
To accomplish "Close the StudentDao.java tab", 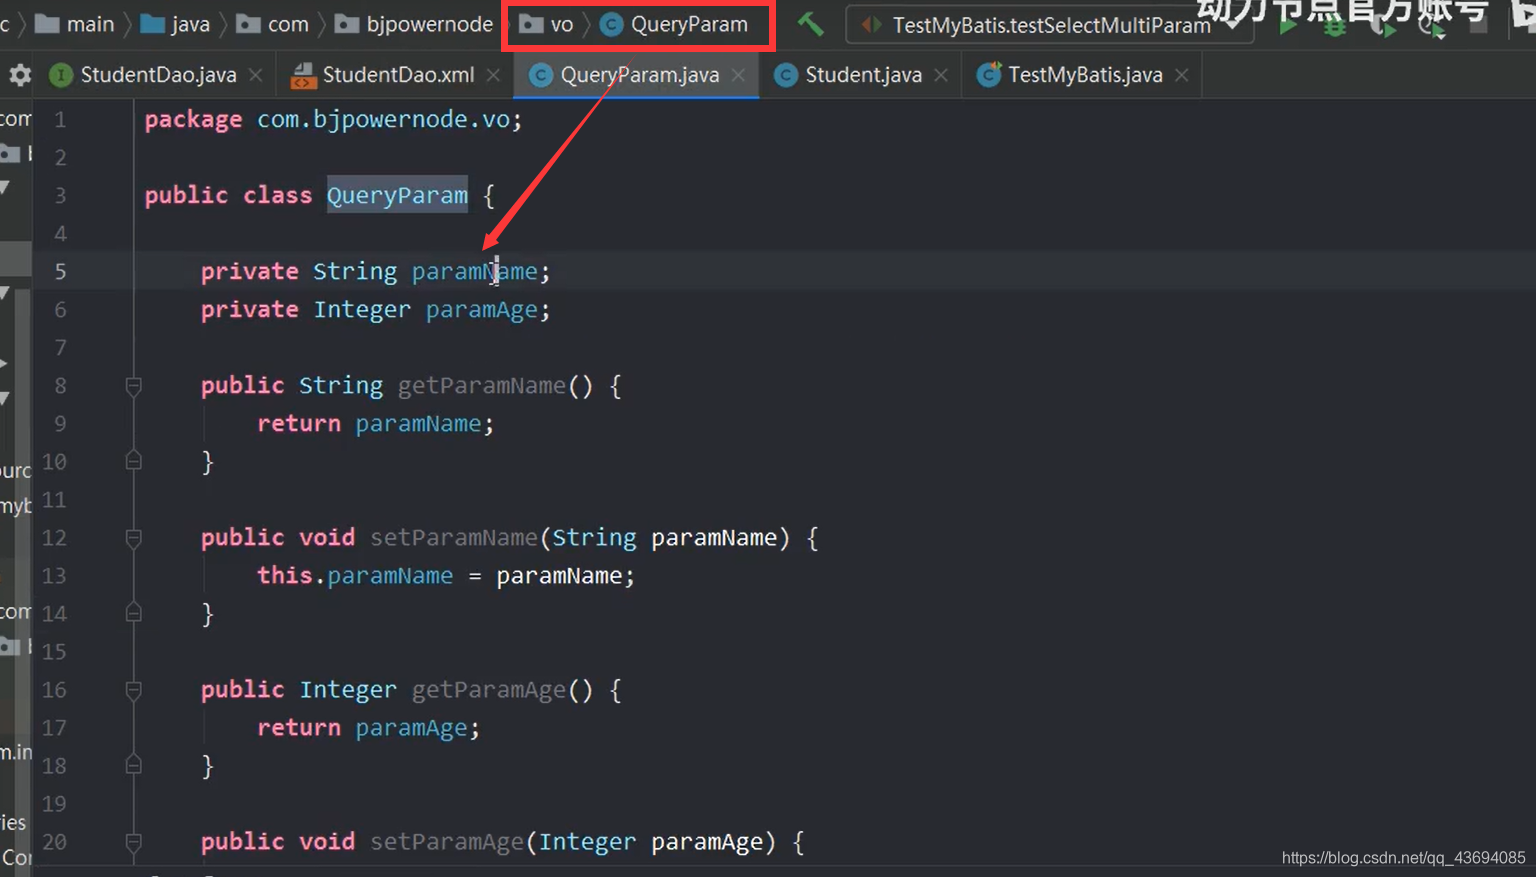I will pos(256,75).
